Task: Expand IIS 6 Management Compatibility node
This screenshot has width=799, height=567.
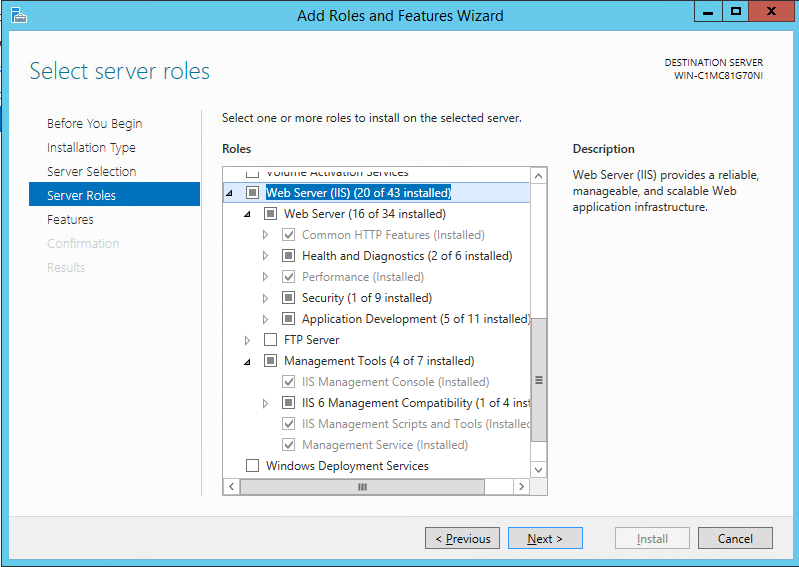Action: pyautogui.click(x=265, y=403)
